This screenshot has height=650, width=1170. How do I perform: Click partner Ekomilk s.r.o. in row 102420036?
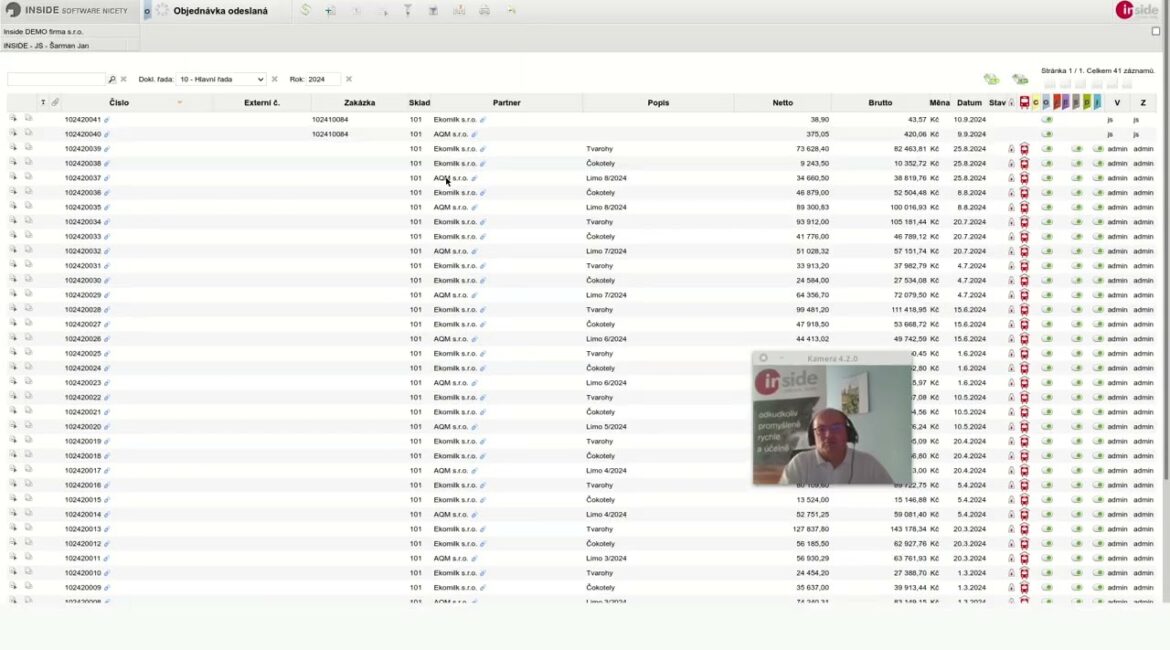click(x=454, y=193)
